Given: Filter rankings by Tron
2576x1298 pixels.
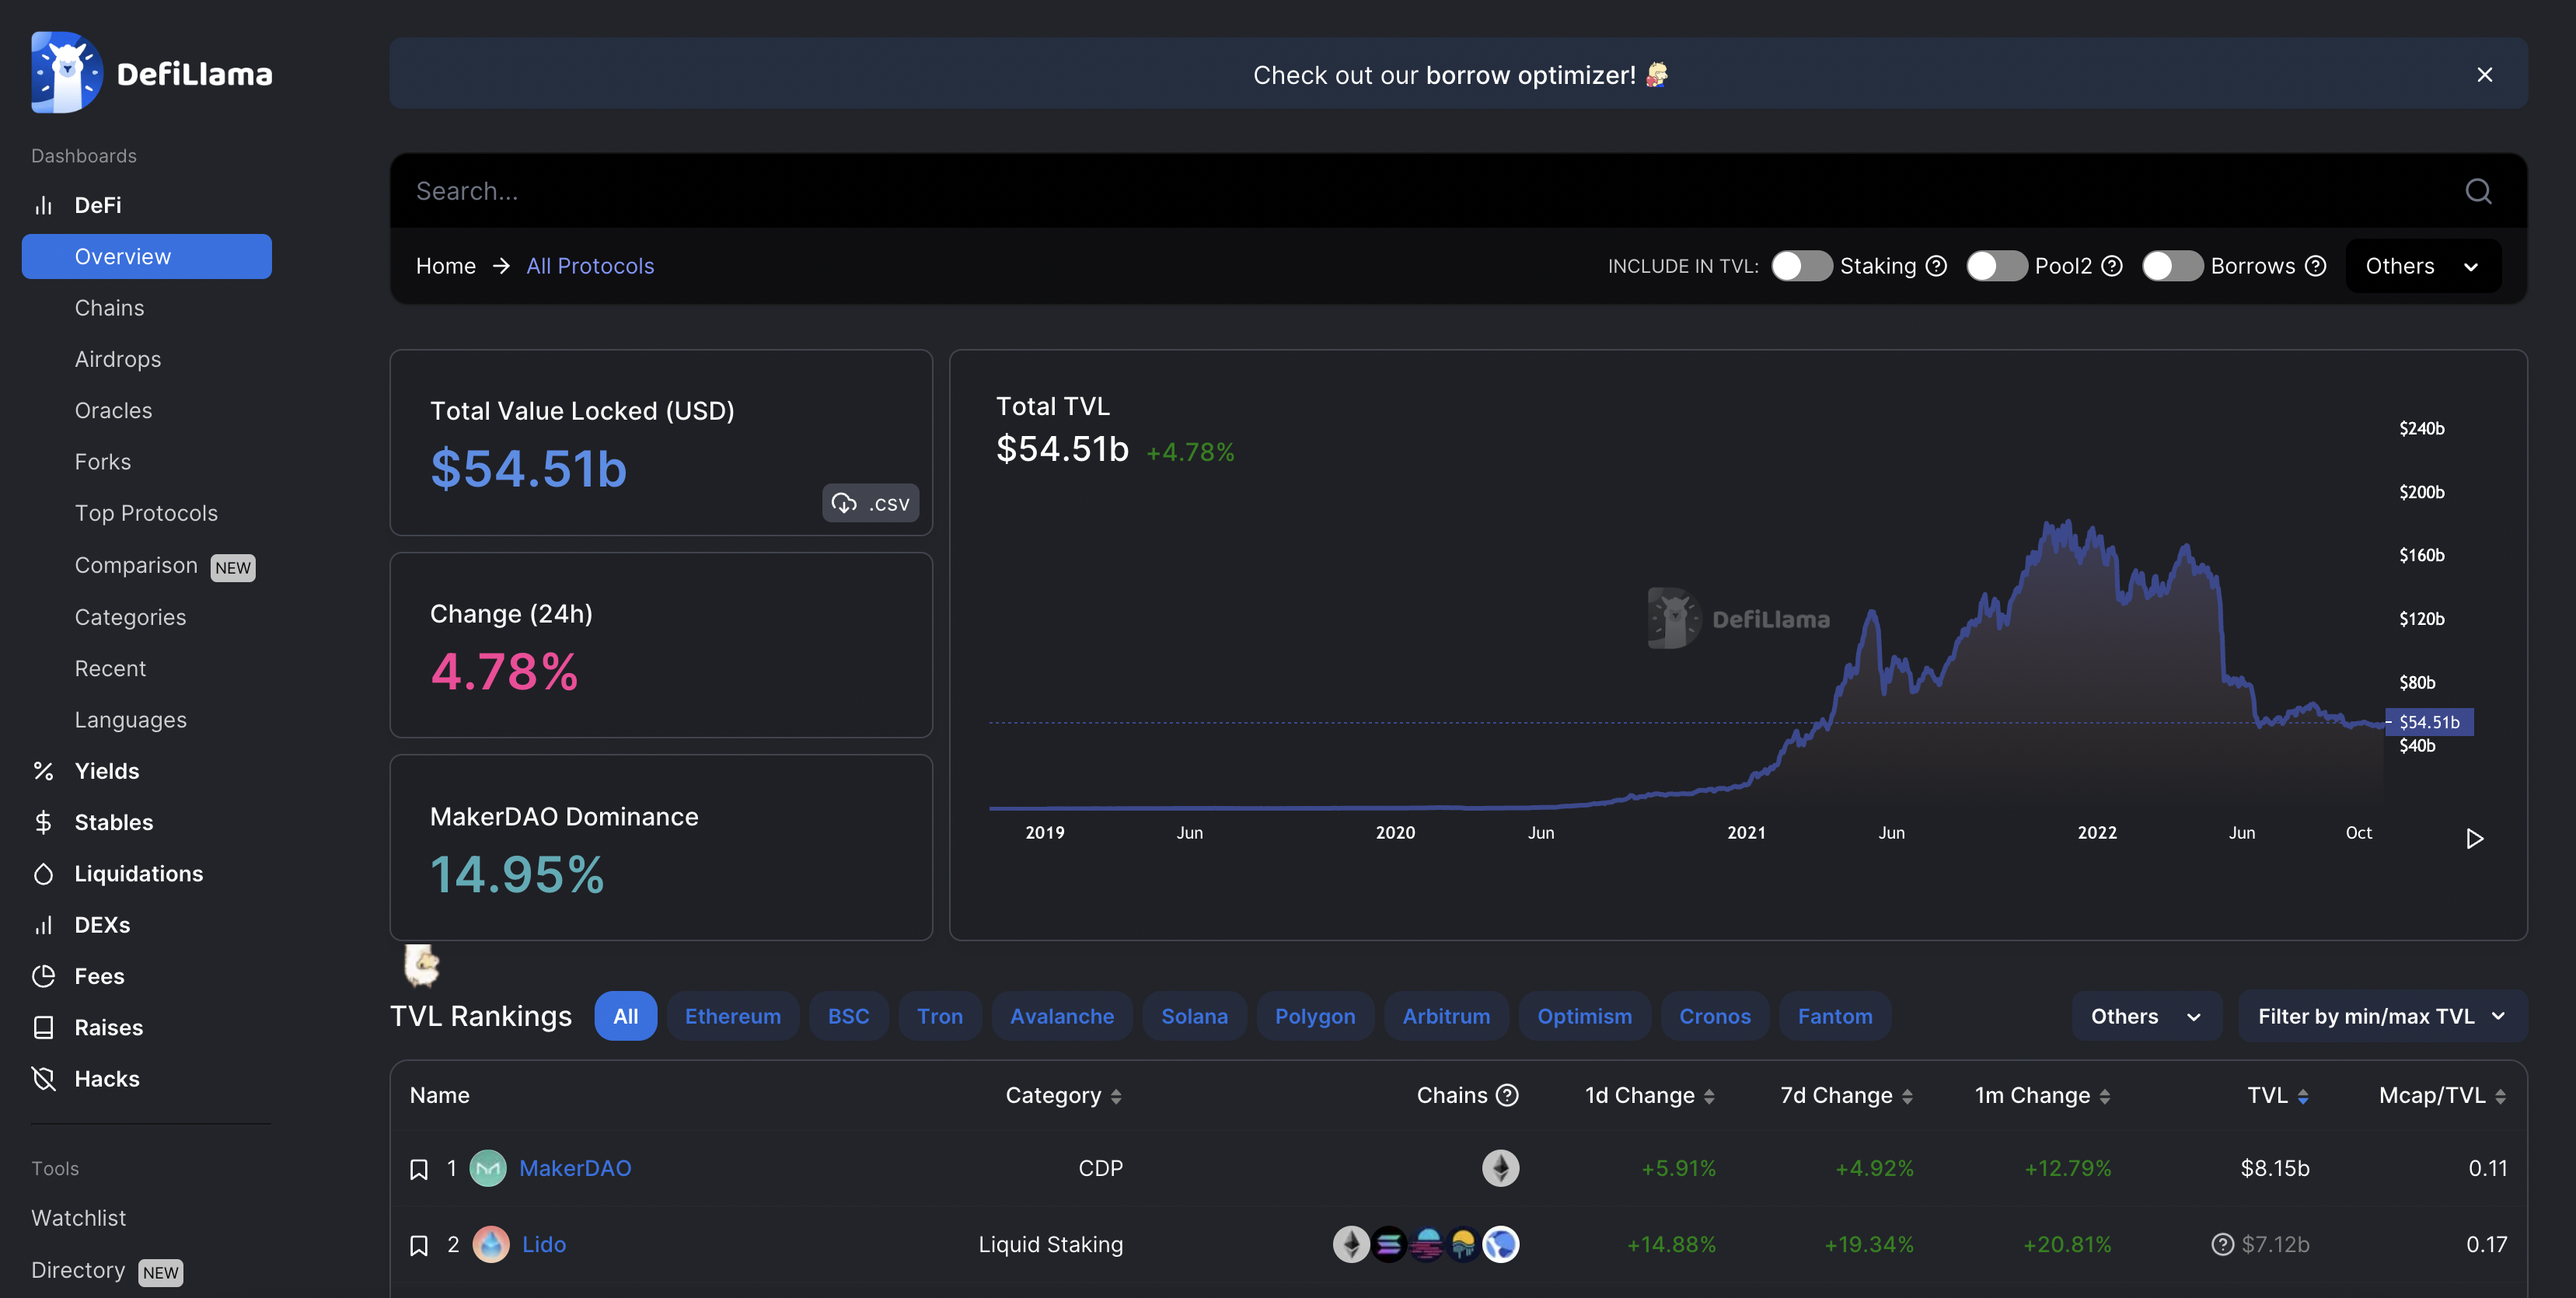Looking at the screenshot, I should (x=939, y=1016).
